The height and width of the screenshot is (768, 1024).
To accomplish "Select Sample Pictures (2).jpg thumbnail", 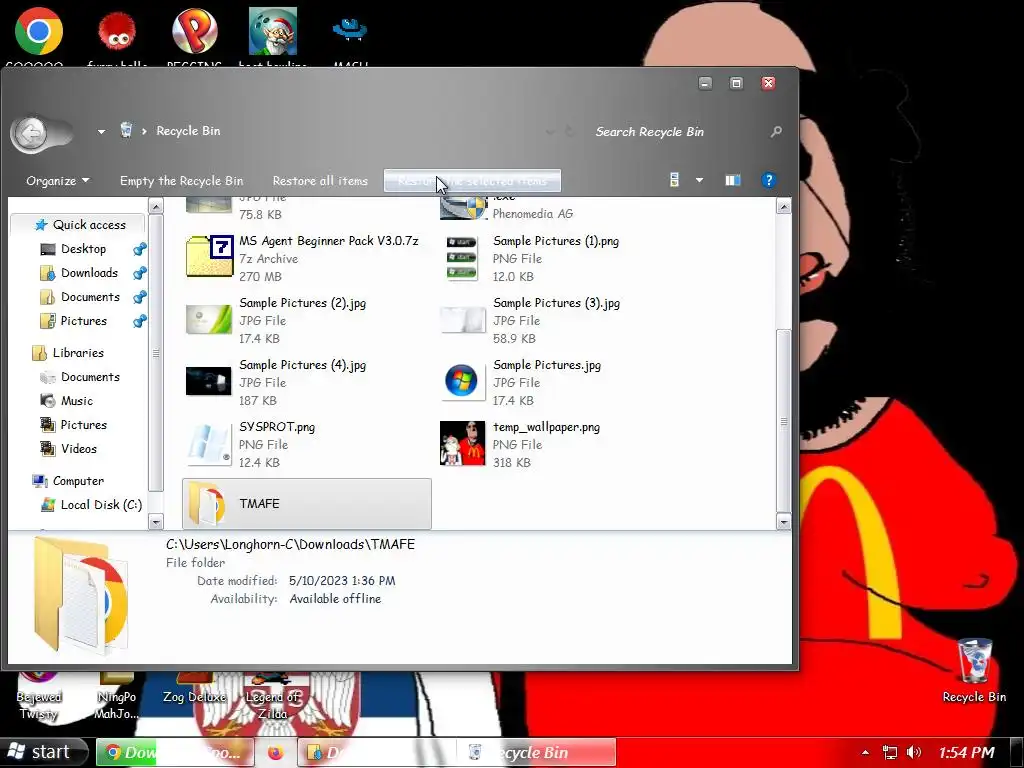I will tap(209, 320).
